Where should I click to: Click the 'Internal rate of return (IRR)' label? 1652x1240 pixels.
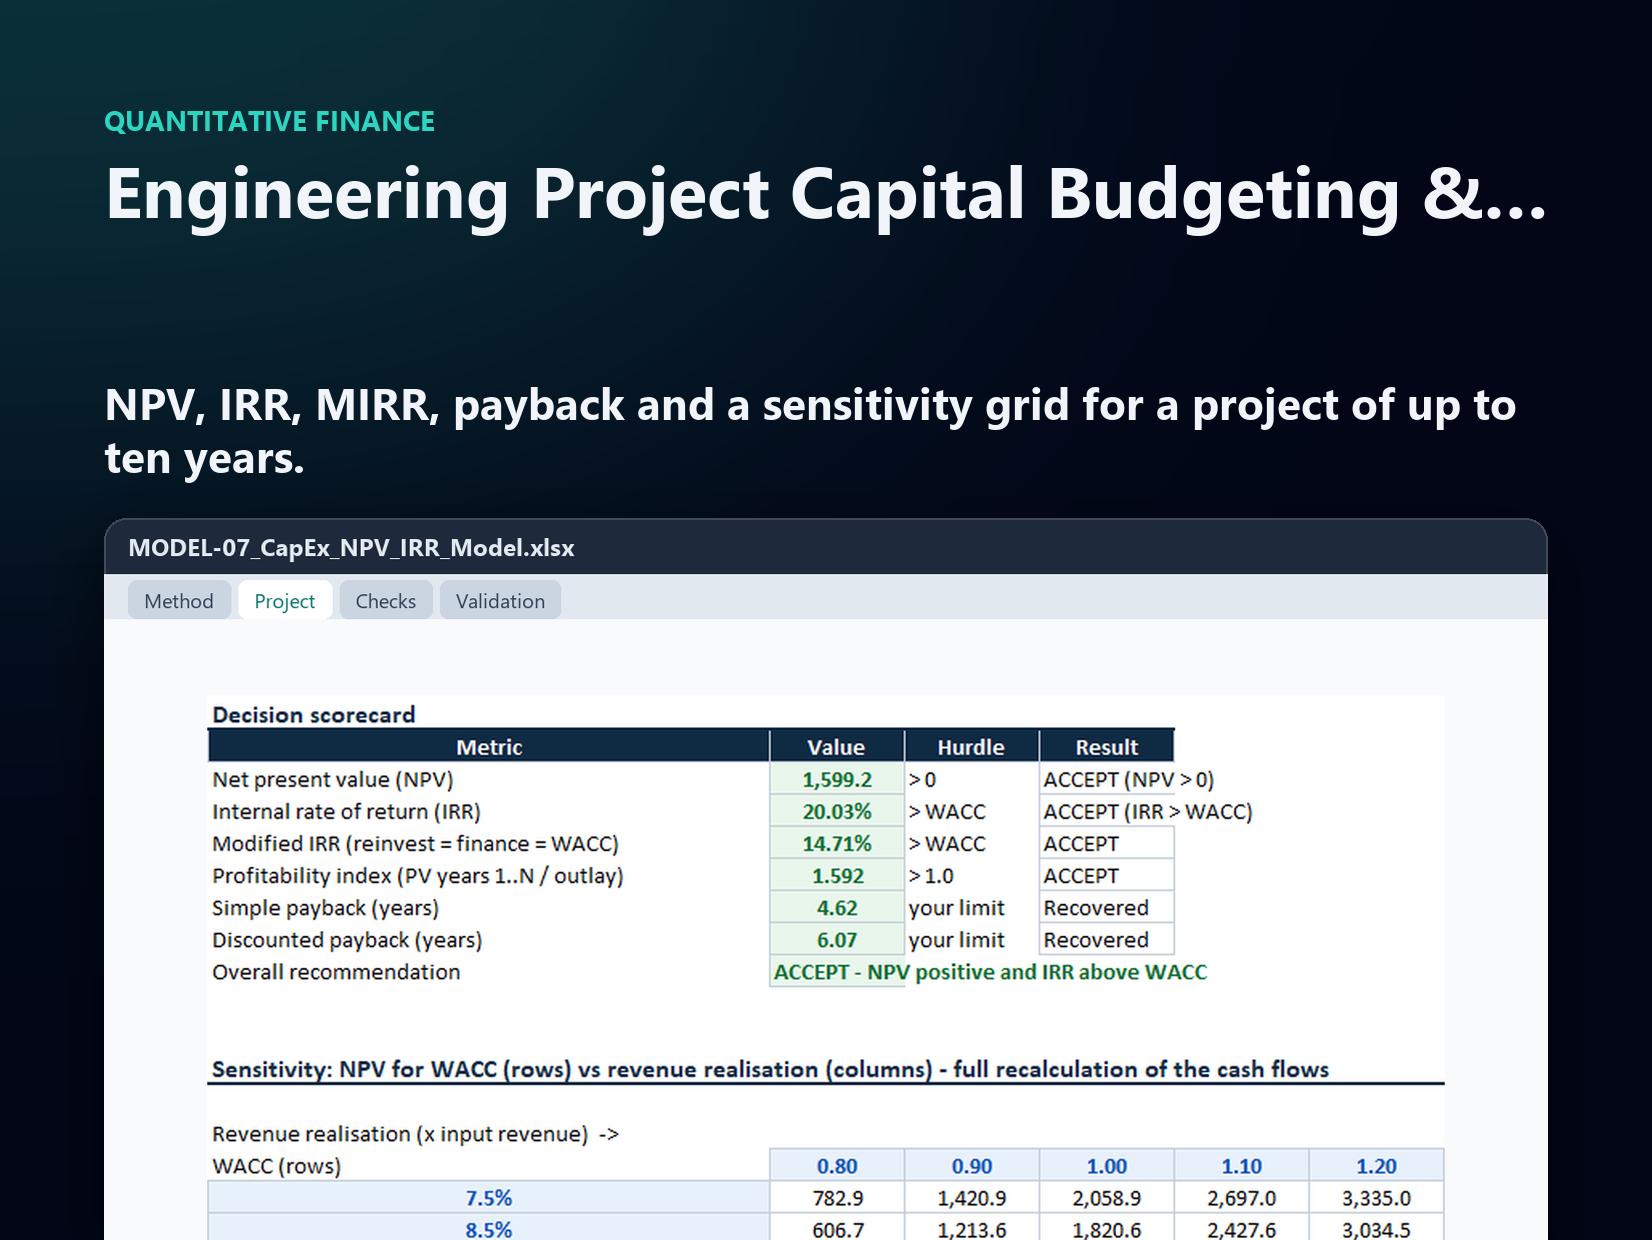coord(346,811)
